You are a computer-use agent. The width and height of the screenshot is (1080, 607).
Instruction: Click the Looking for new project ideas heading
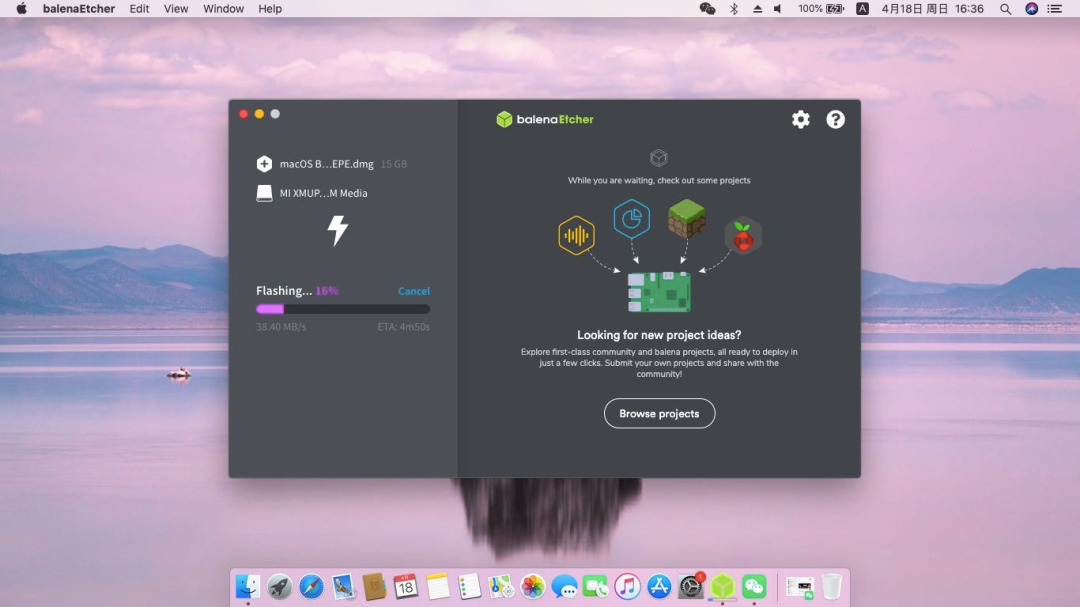(659, 335)
